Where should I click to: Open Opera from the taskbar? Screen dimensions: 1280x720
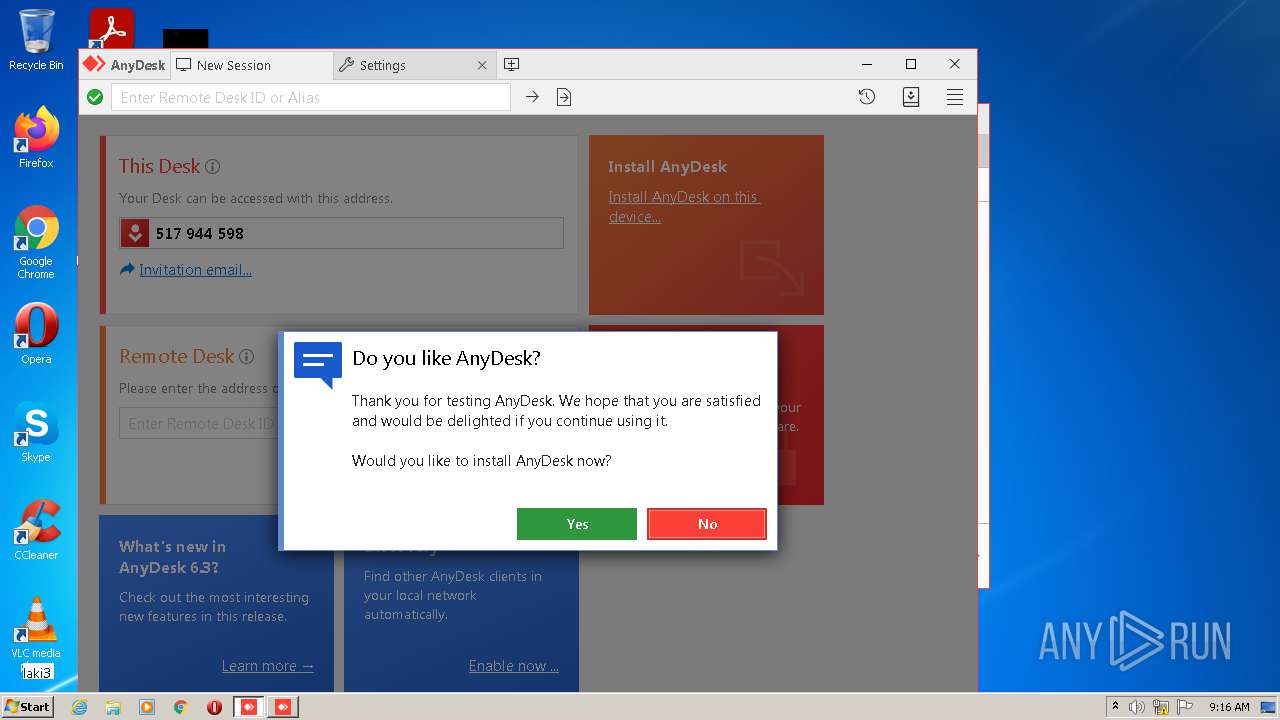click(214, 707)
